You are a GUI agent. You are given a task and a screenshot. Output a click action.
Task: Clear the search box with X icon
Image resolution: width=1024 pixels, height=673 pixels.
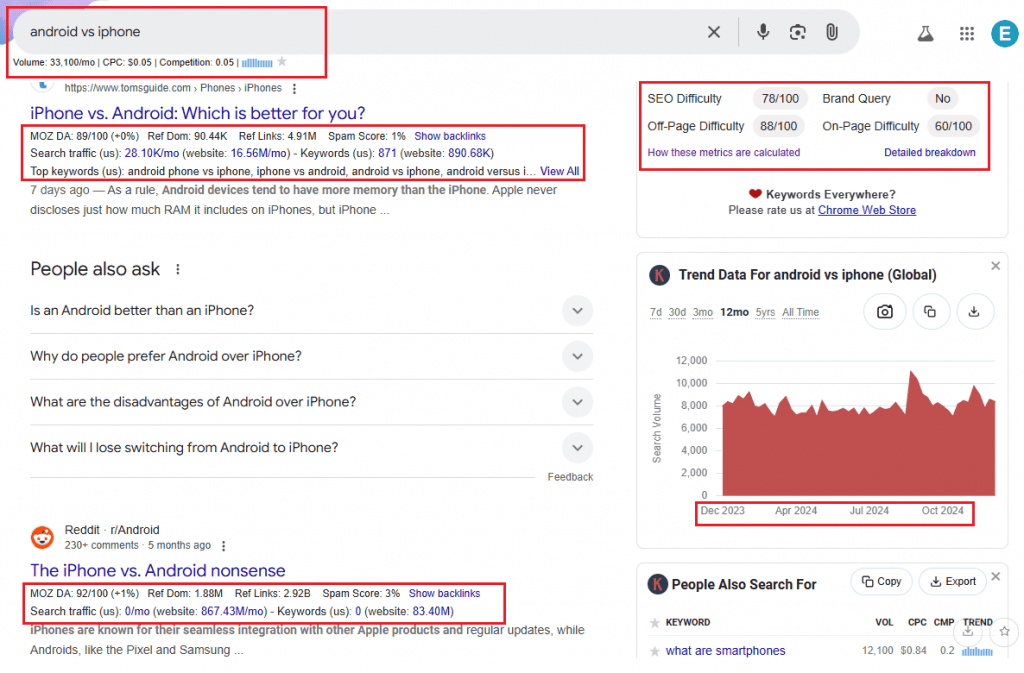(x=714, y=32)
